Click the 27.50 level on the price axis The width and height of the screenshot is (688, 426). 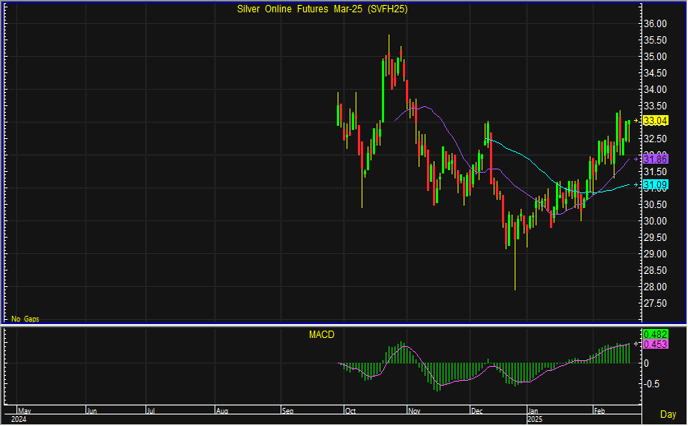click(x=655, y=302)
